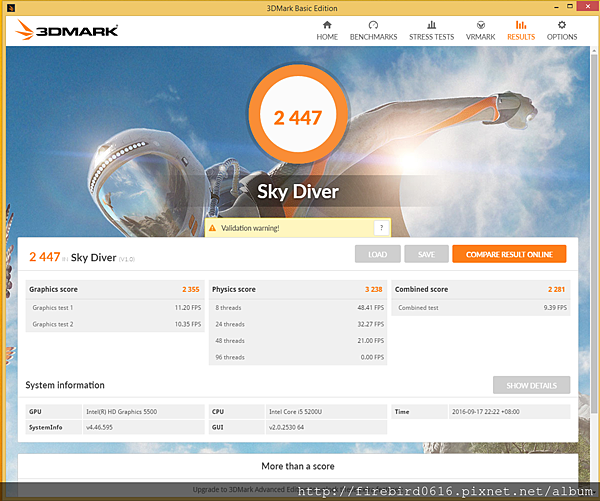
Task: Click the SAVE button
Action: [x=426, y=254]
